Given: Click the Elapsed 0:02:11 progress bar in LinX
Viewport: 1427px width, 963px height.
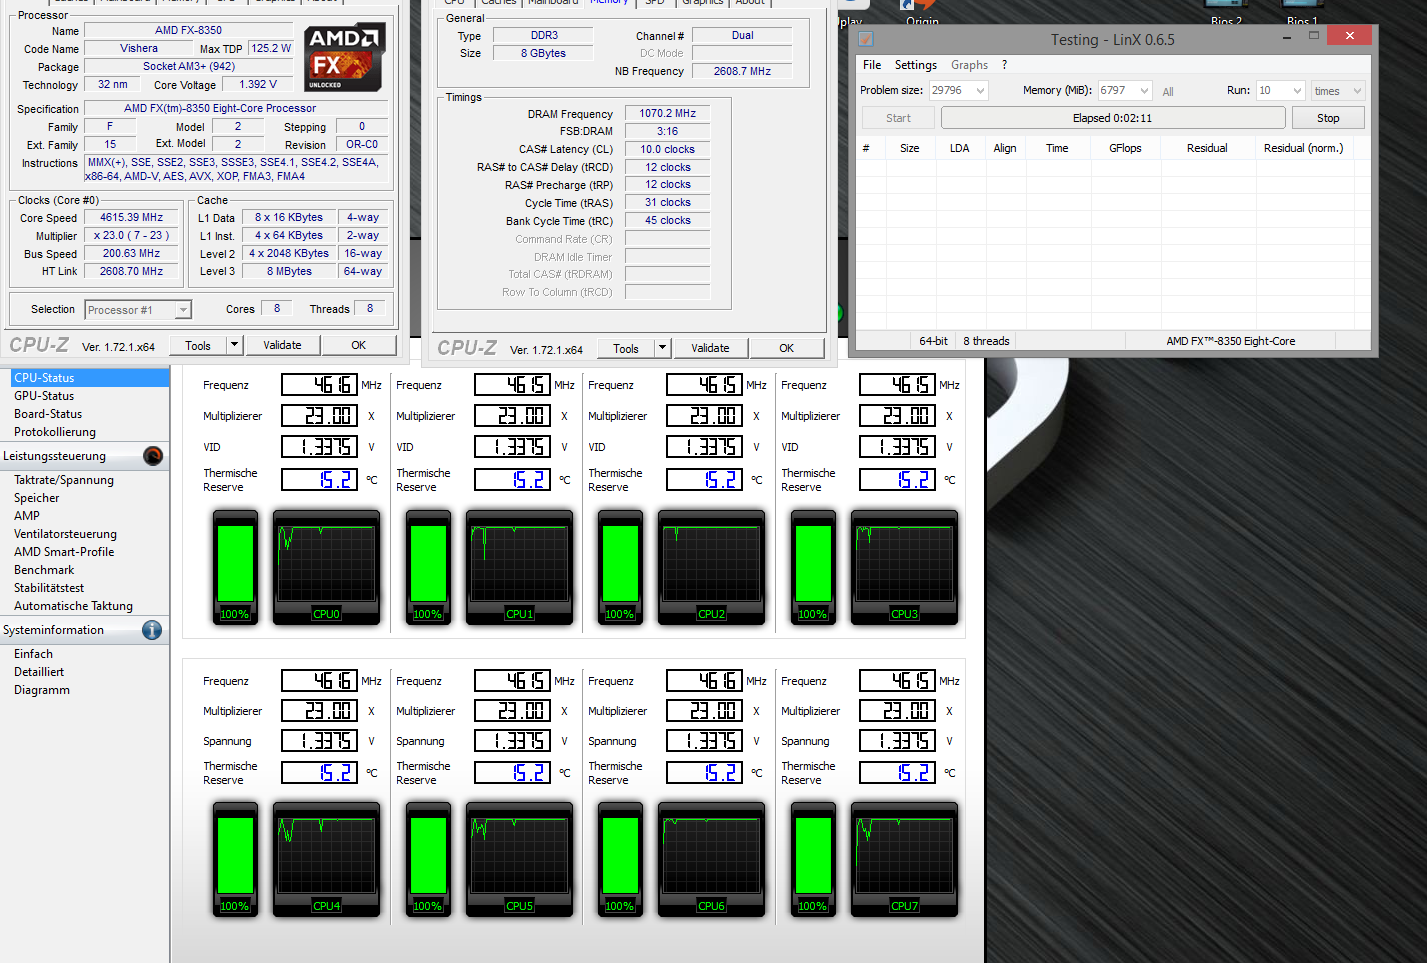Looking at the screenshot, I should [1112, 118].
